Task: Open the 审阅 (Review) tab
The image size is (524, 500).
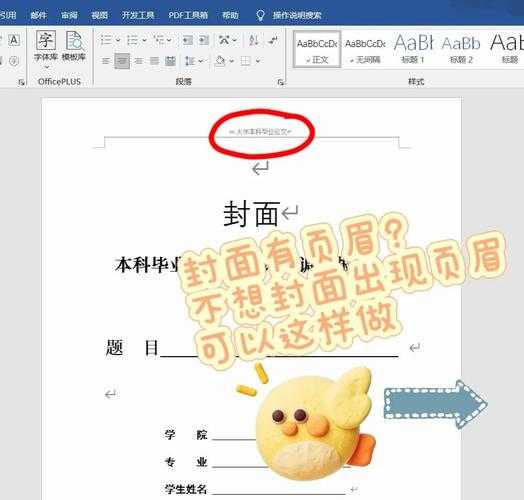Action: coord(69,15)
